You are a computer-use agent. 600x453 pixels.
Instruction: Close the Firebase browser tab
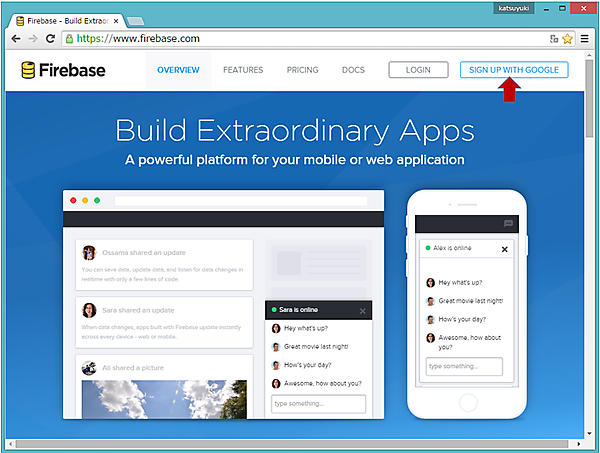(x=116, y=21)
